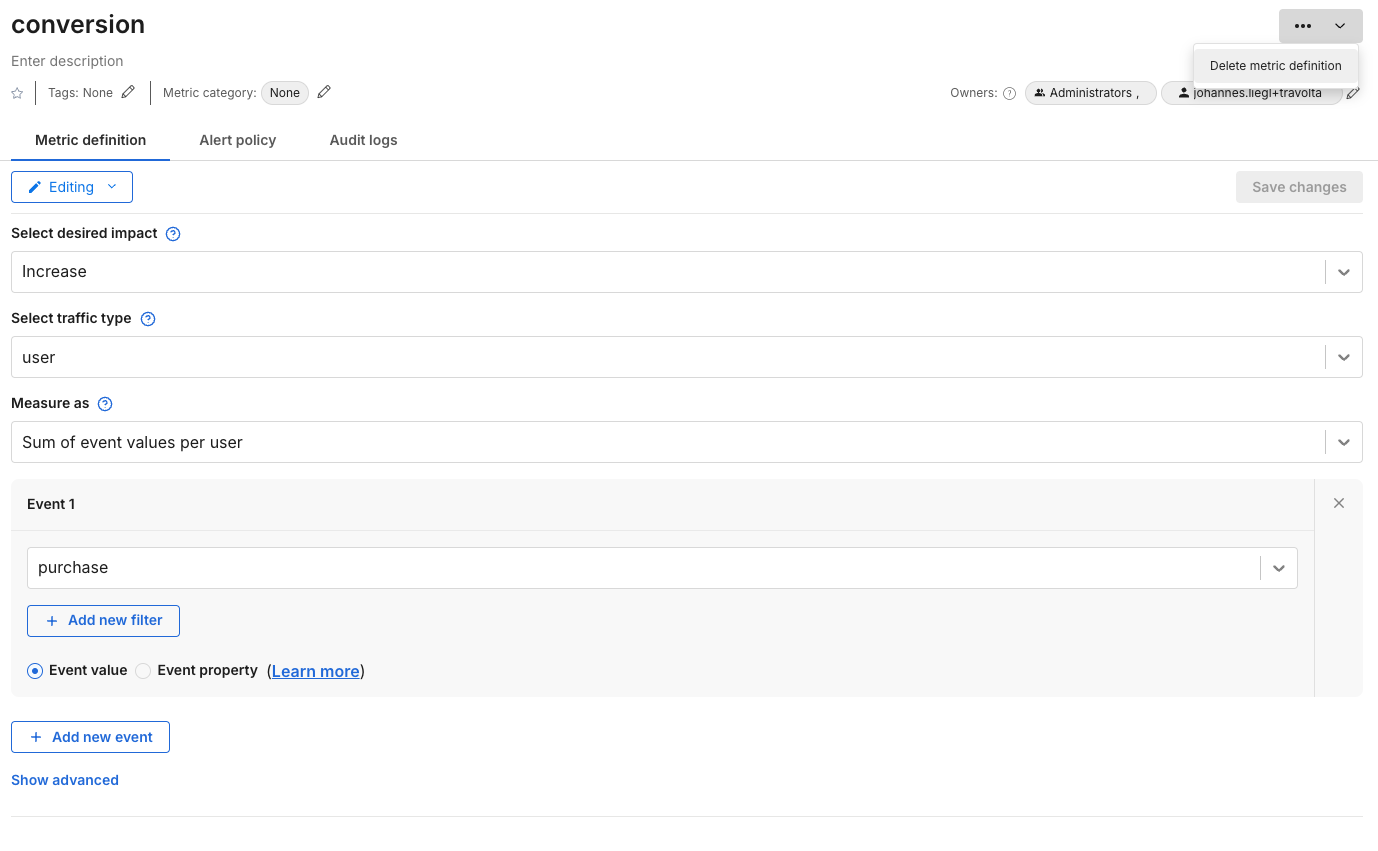Open help icon next to Owners
The height and width of the screenshot is (851, 1378).
[1009, 93]
